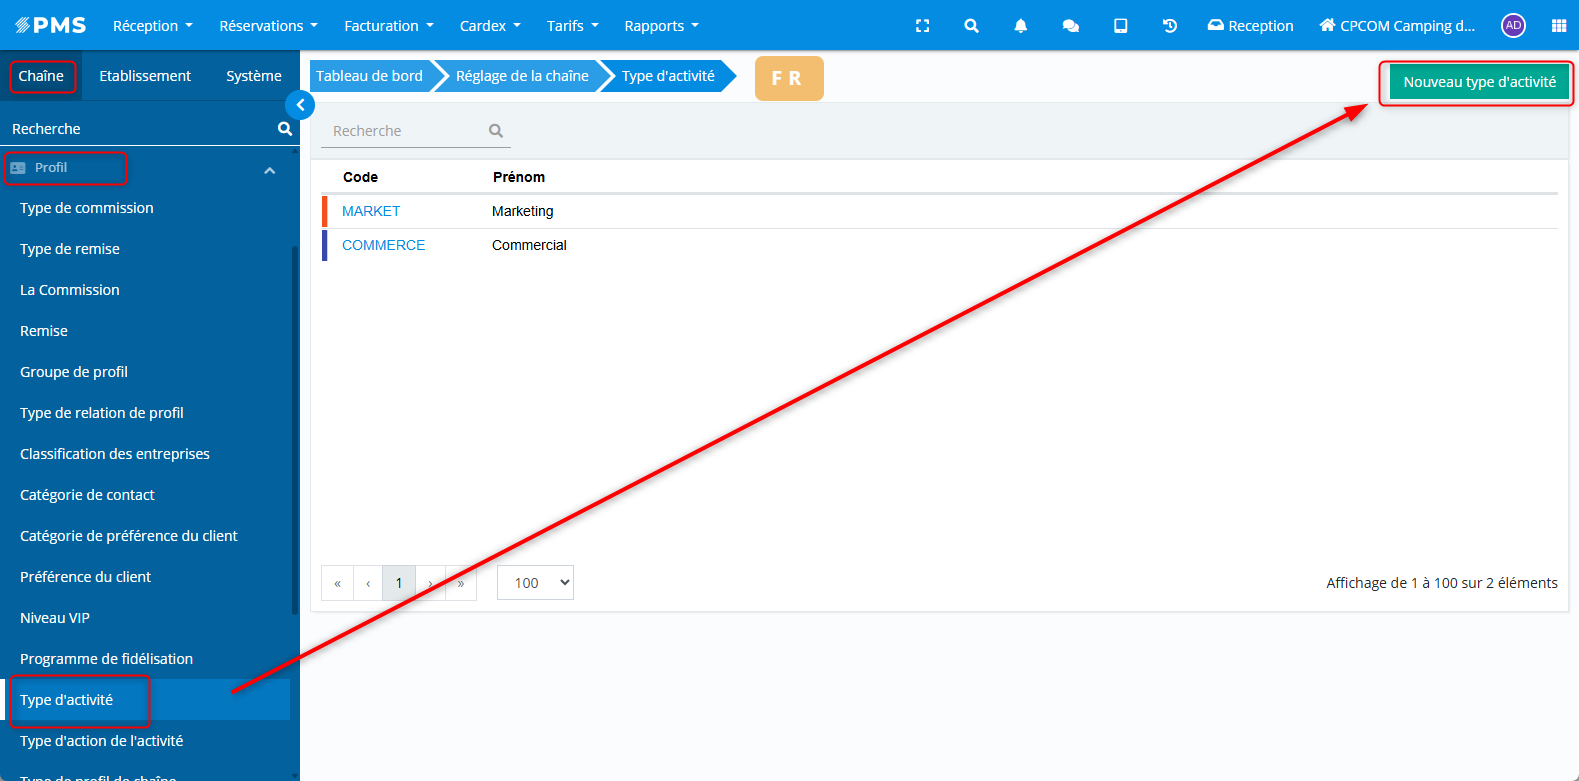Open the chat messages icon
Image resolution: width=1579 pixels, height=781 pixels.
(x=1070, y=26)
